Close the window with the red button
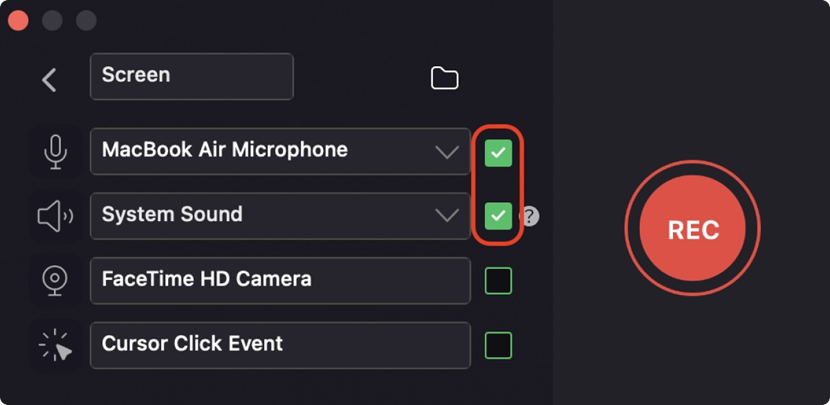The image size is (830, 405). (18, 20)
